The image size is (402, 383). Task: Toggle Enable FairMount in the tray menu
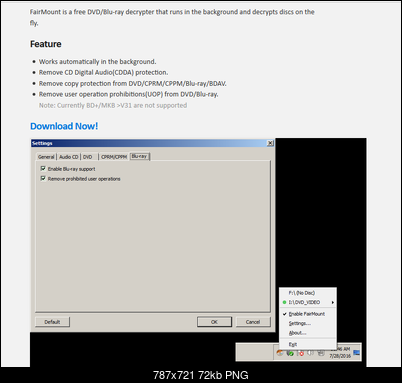307,314
